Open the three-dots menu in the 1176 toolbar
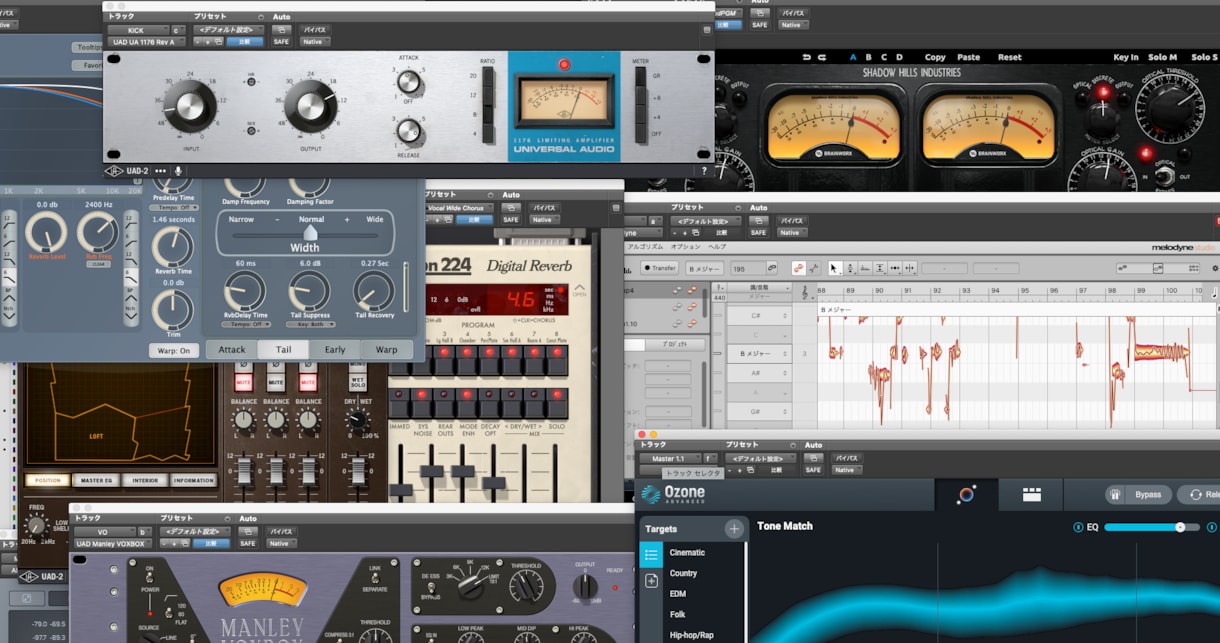Image resolution: width=1220 pixels, height=643 pixels. click(x=161, y=171)
